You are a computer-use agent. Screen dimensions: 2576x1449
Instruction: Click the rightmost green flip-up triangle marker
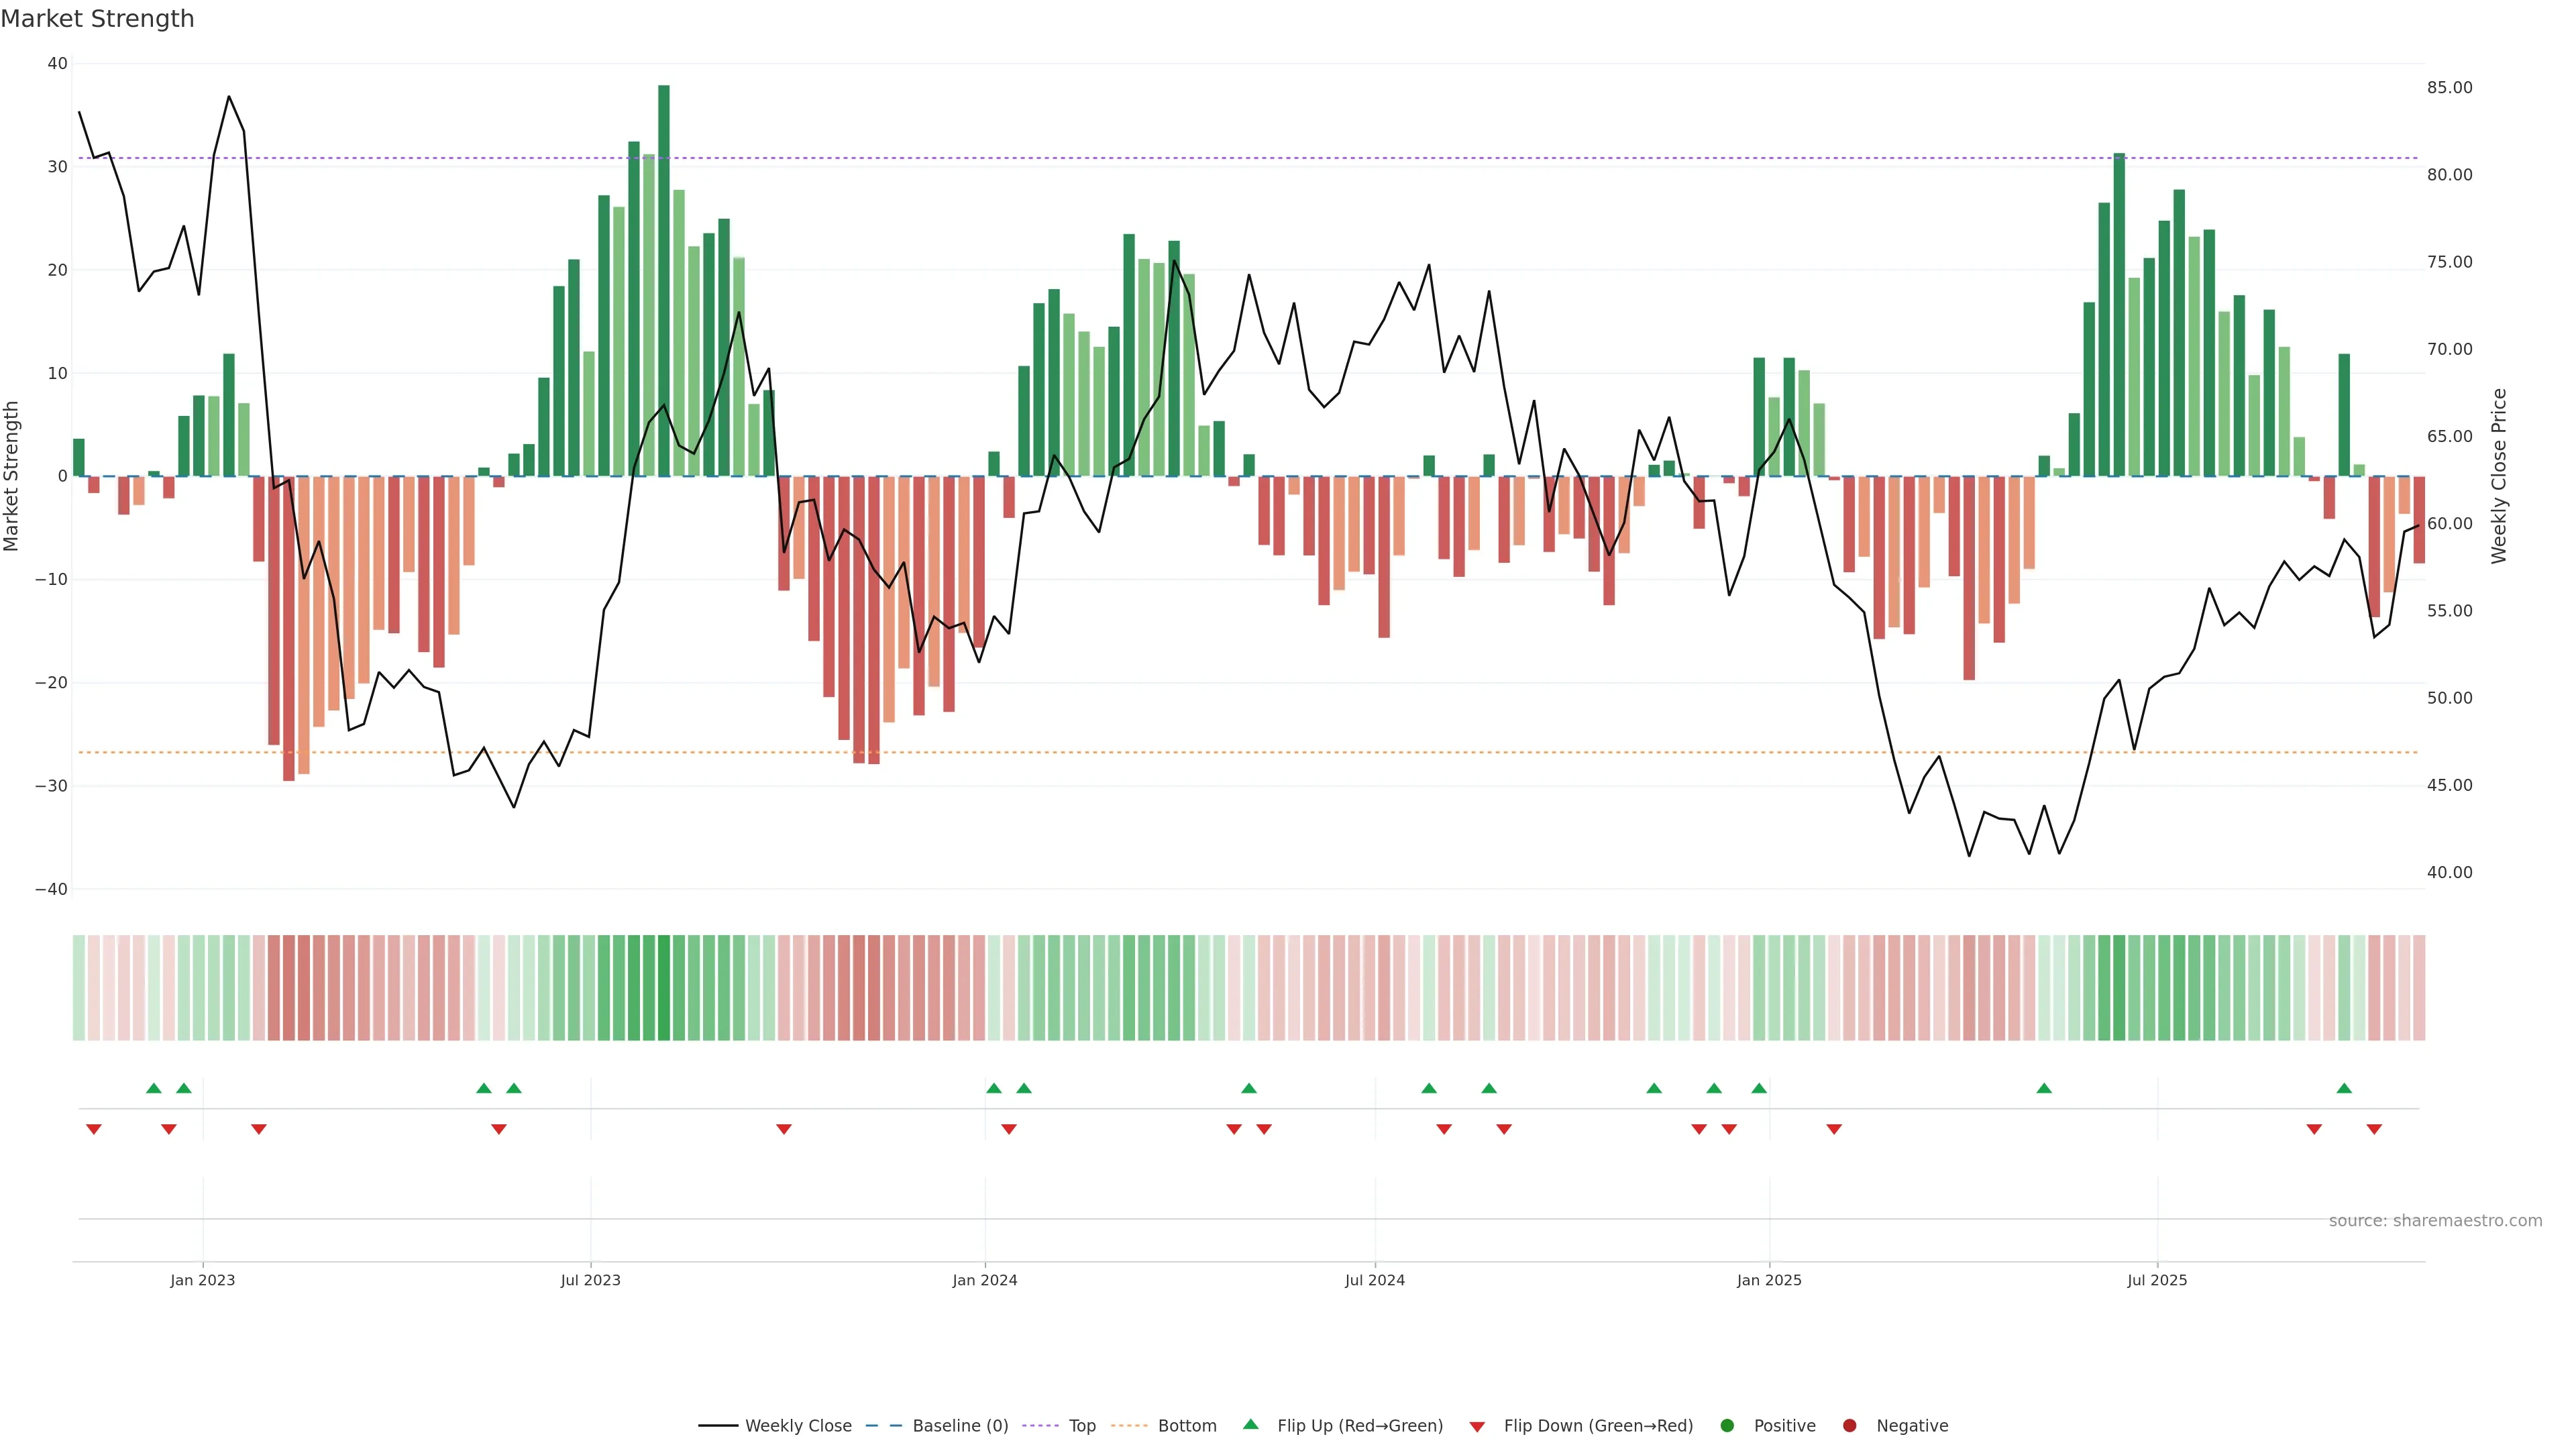[2344, 1088]
